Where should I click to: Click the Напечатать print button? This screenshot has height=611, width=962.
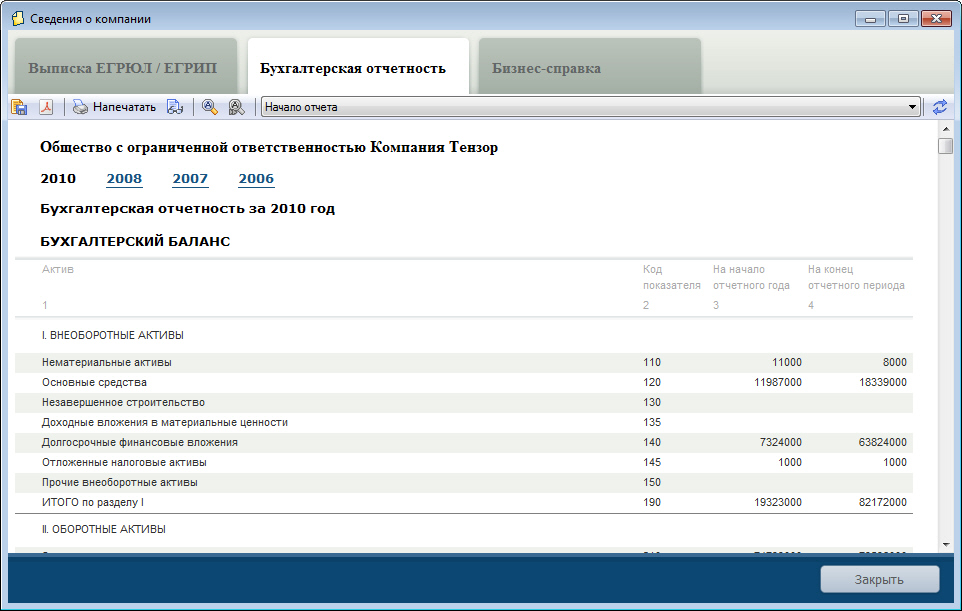tap(114, 107)
